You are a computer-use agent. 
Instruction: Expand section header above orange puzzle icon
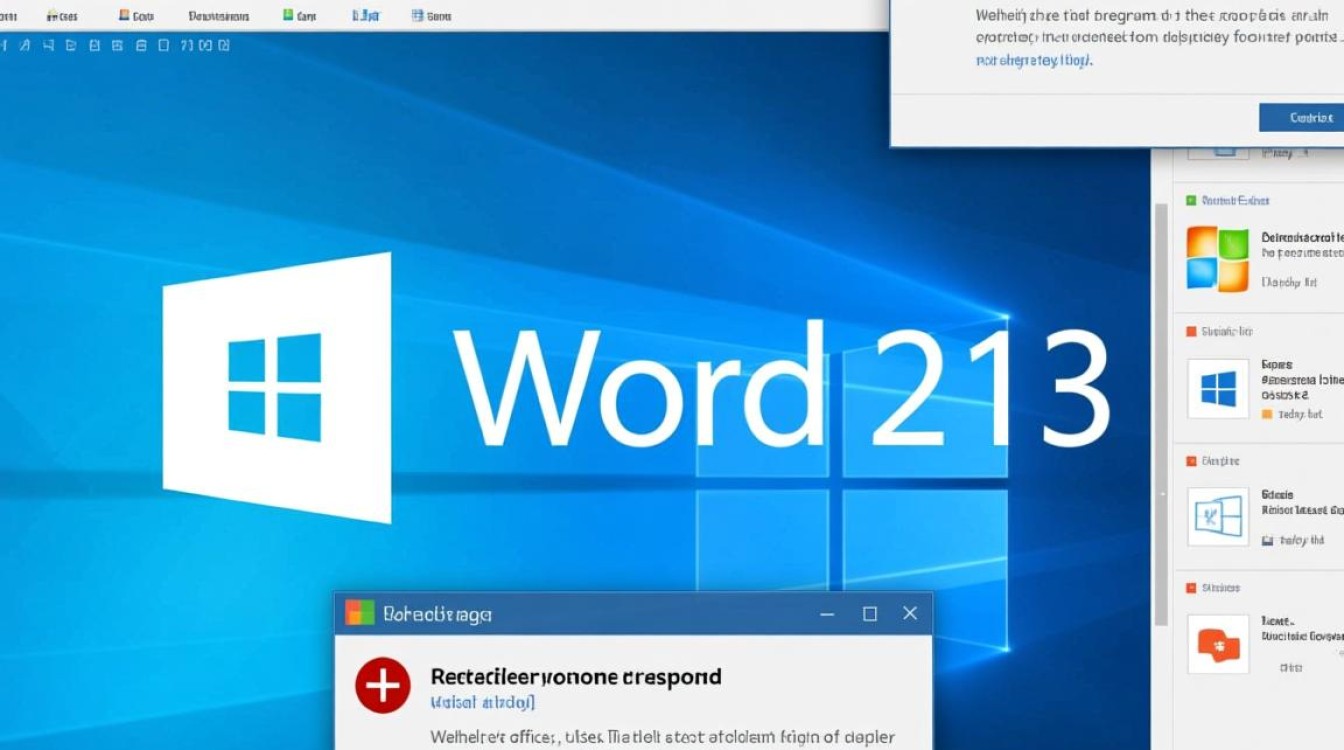1212,588
